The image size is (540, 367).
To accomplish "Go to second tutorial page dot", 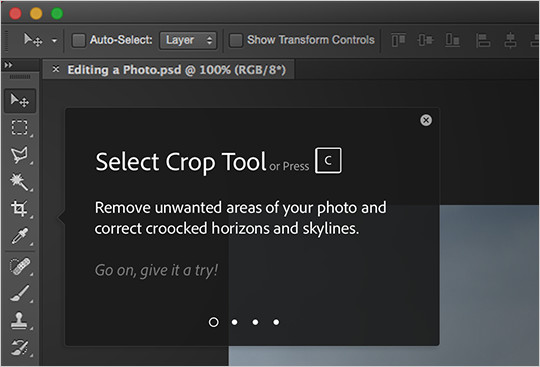I will (235, 322).
